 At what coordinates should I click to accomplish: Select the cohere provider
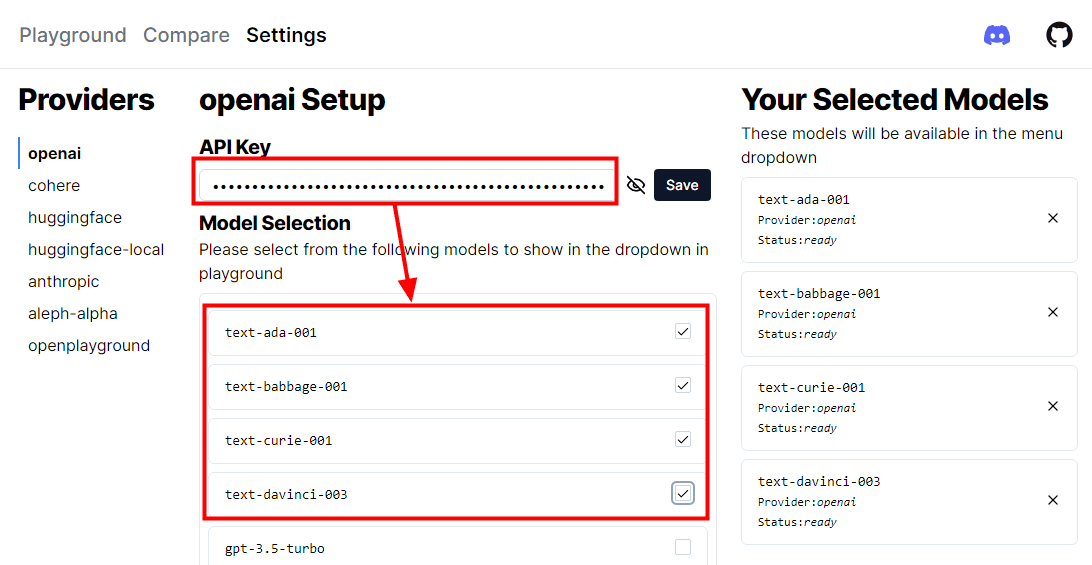[54, 185]
